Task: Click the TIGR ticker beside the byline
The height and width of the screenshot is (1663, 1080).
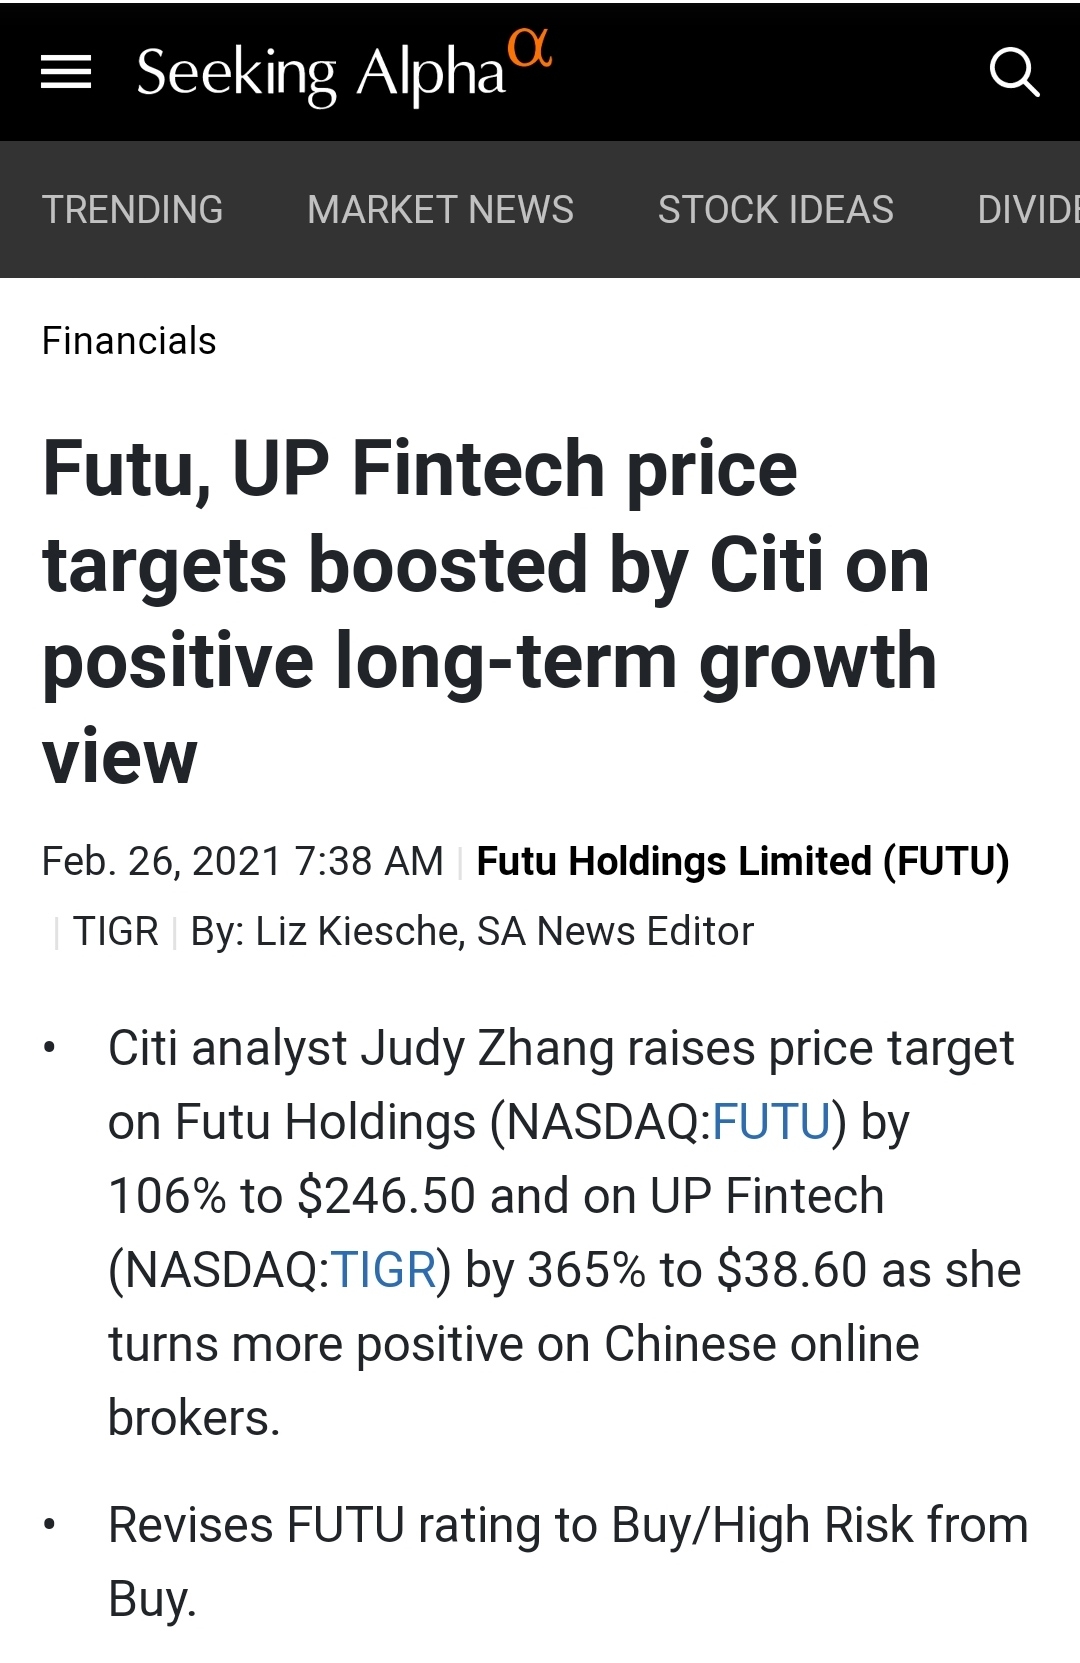Action: coord(116,931)
